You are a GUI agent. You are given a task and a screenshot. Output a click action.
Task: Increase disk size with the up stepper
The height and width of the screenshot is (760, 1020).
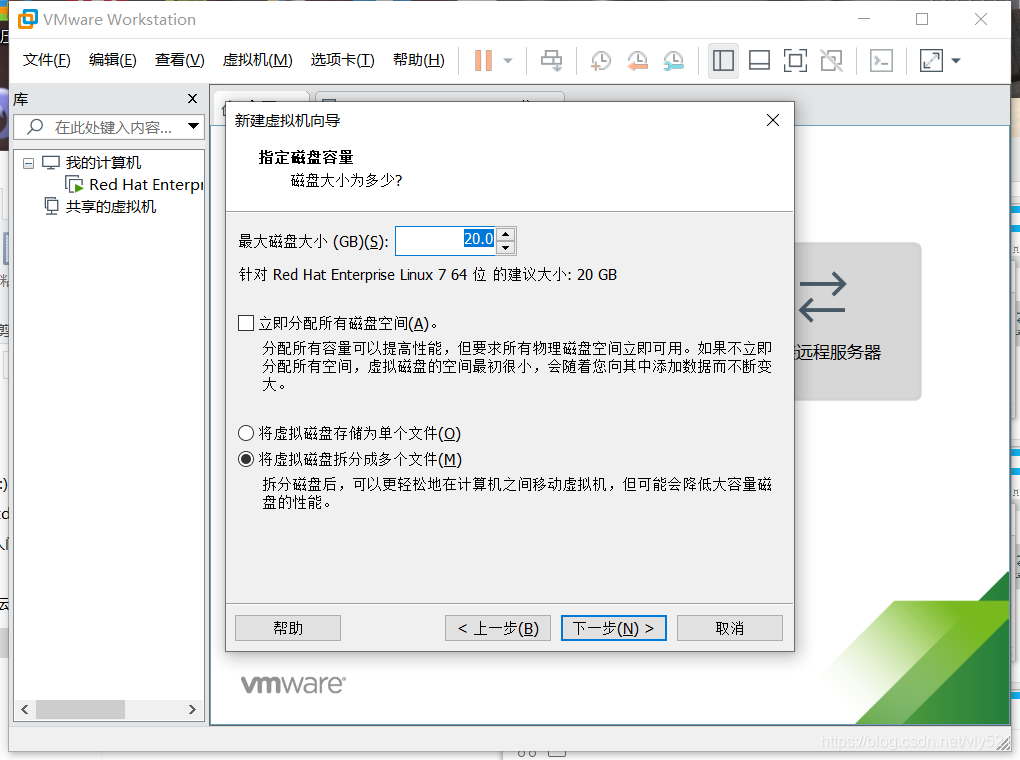tap(506, 234)
